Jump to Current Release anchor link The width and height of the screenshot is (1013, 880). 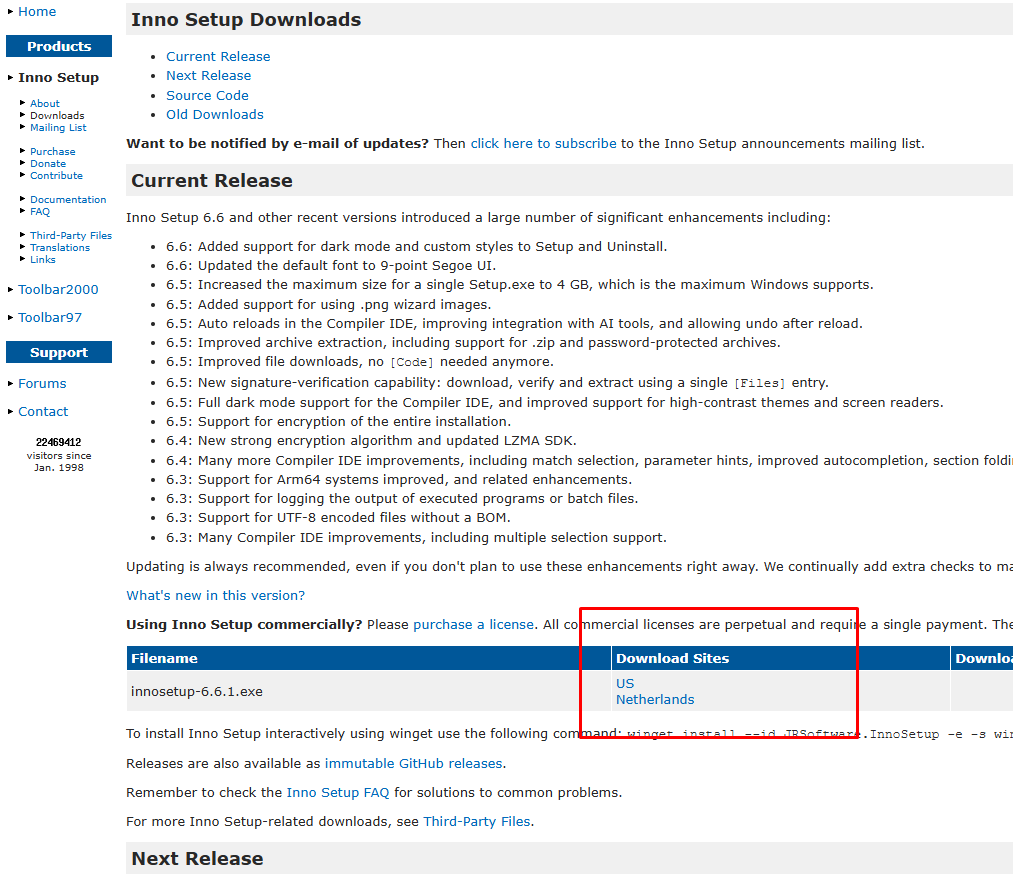click(x=218, y=57)
